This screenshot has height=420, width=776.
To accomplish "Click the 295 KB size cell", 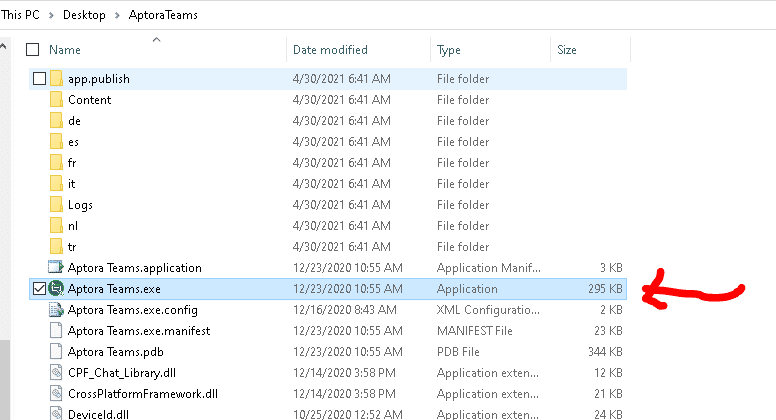I will [x=605, y=288].
